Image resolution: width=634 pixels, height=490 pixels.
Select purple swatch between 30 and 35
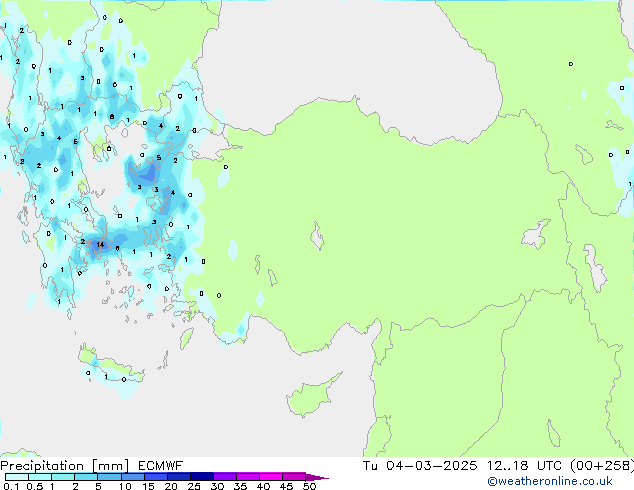tap(224, 477)
